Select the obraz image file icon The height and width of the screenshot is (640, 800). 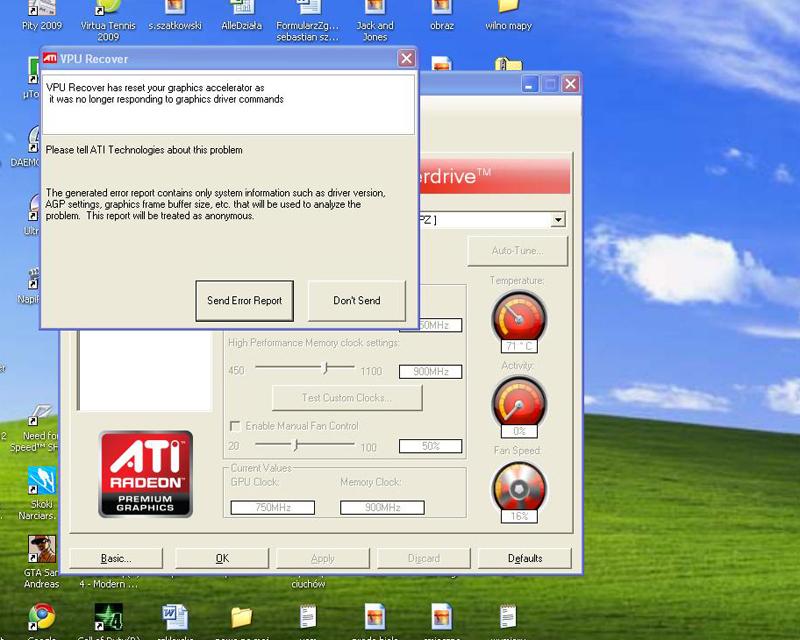click(x=442, y=14)
